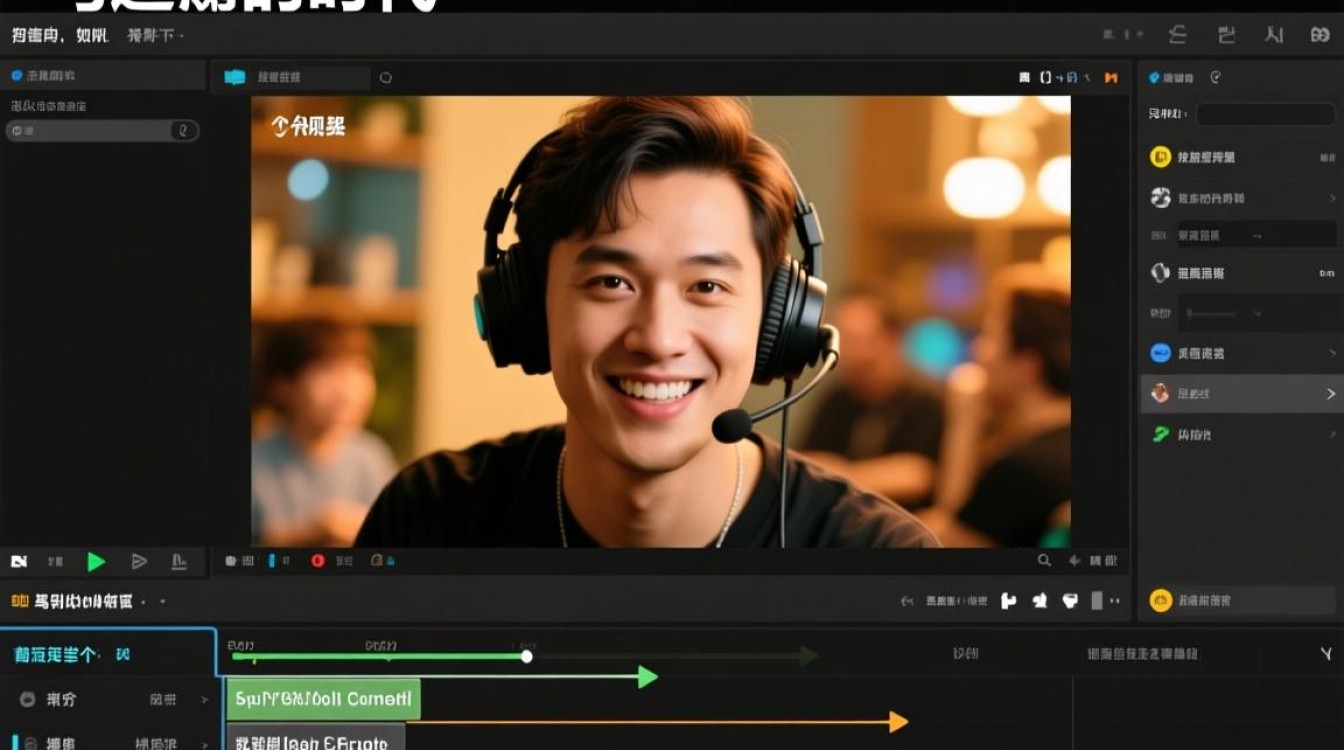1344x750 pixels.
Task: Click the double-circle icon at the top-right corner
Action: 1320,35
